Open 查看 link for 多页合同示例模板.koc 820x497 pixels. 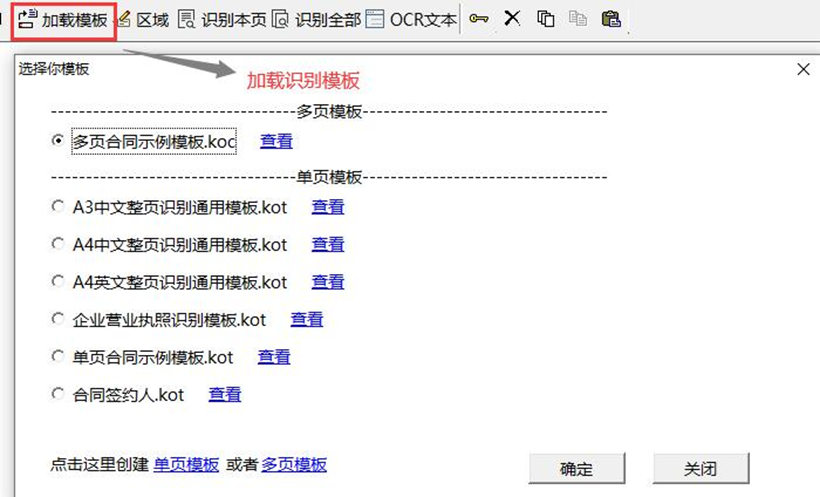tap(276, 141)
